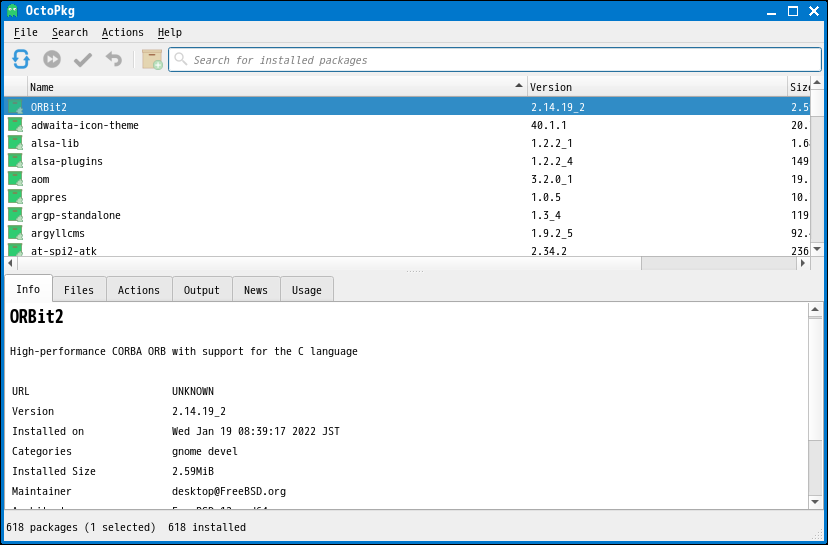Select the at-spi2-atk package row
Image resolution: width=828 pixels, height=545 pixels.
407,250
